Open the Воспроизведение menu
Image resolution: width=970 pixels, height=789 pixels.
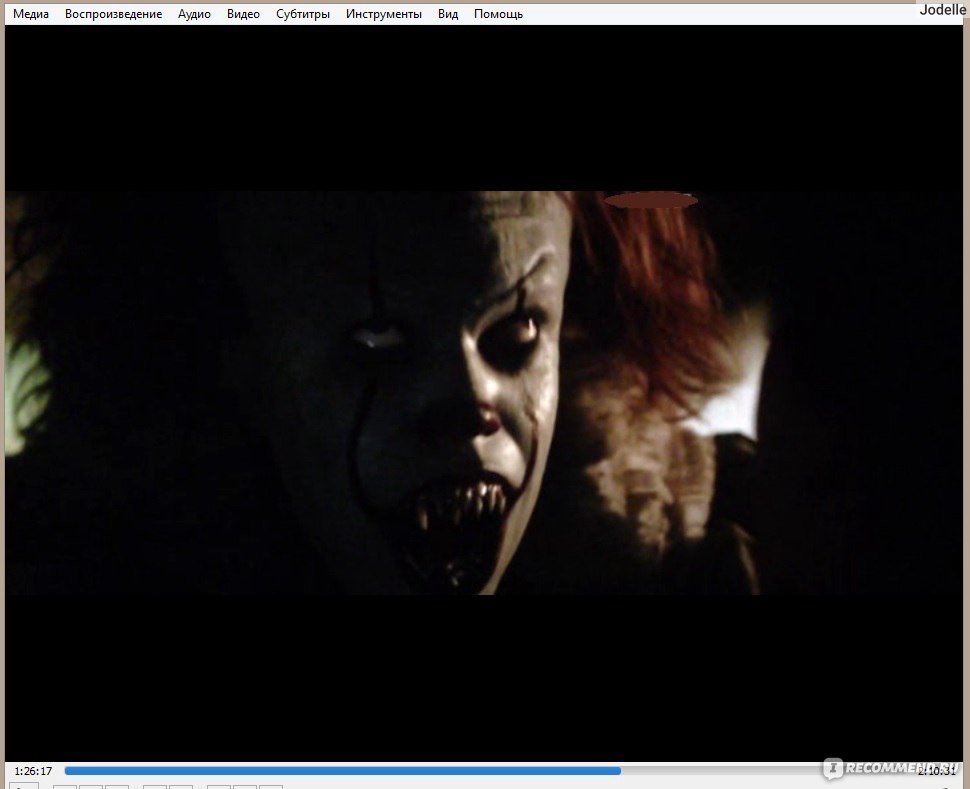pos(113,14)
